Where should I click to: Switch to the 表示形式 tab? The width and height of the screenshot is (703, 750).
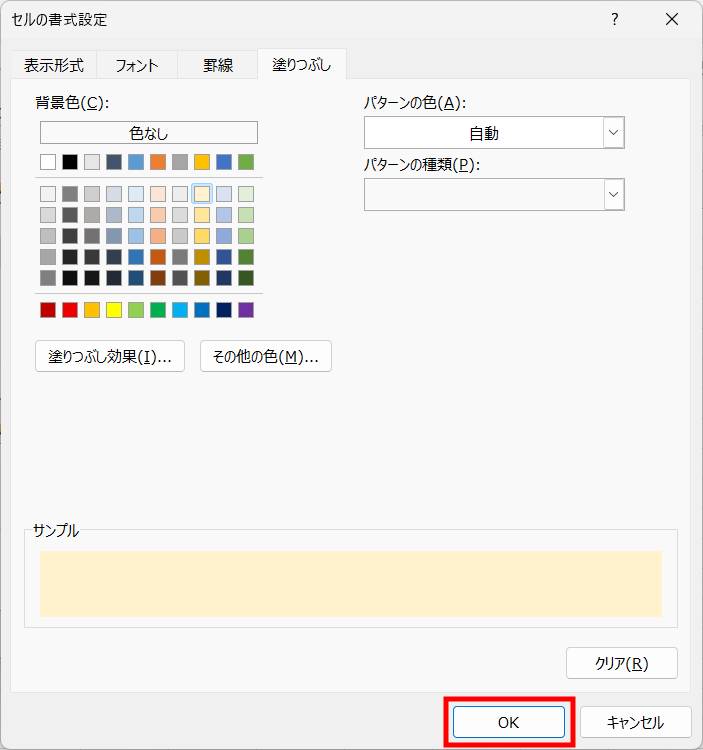point(54,65)
